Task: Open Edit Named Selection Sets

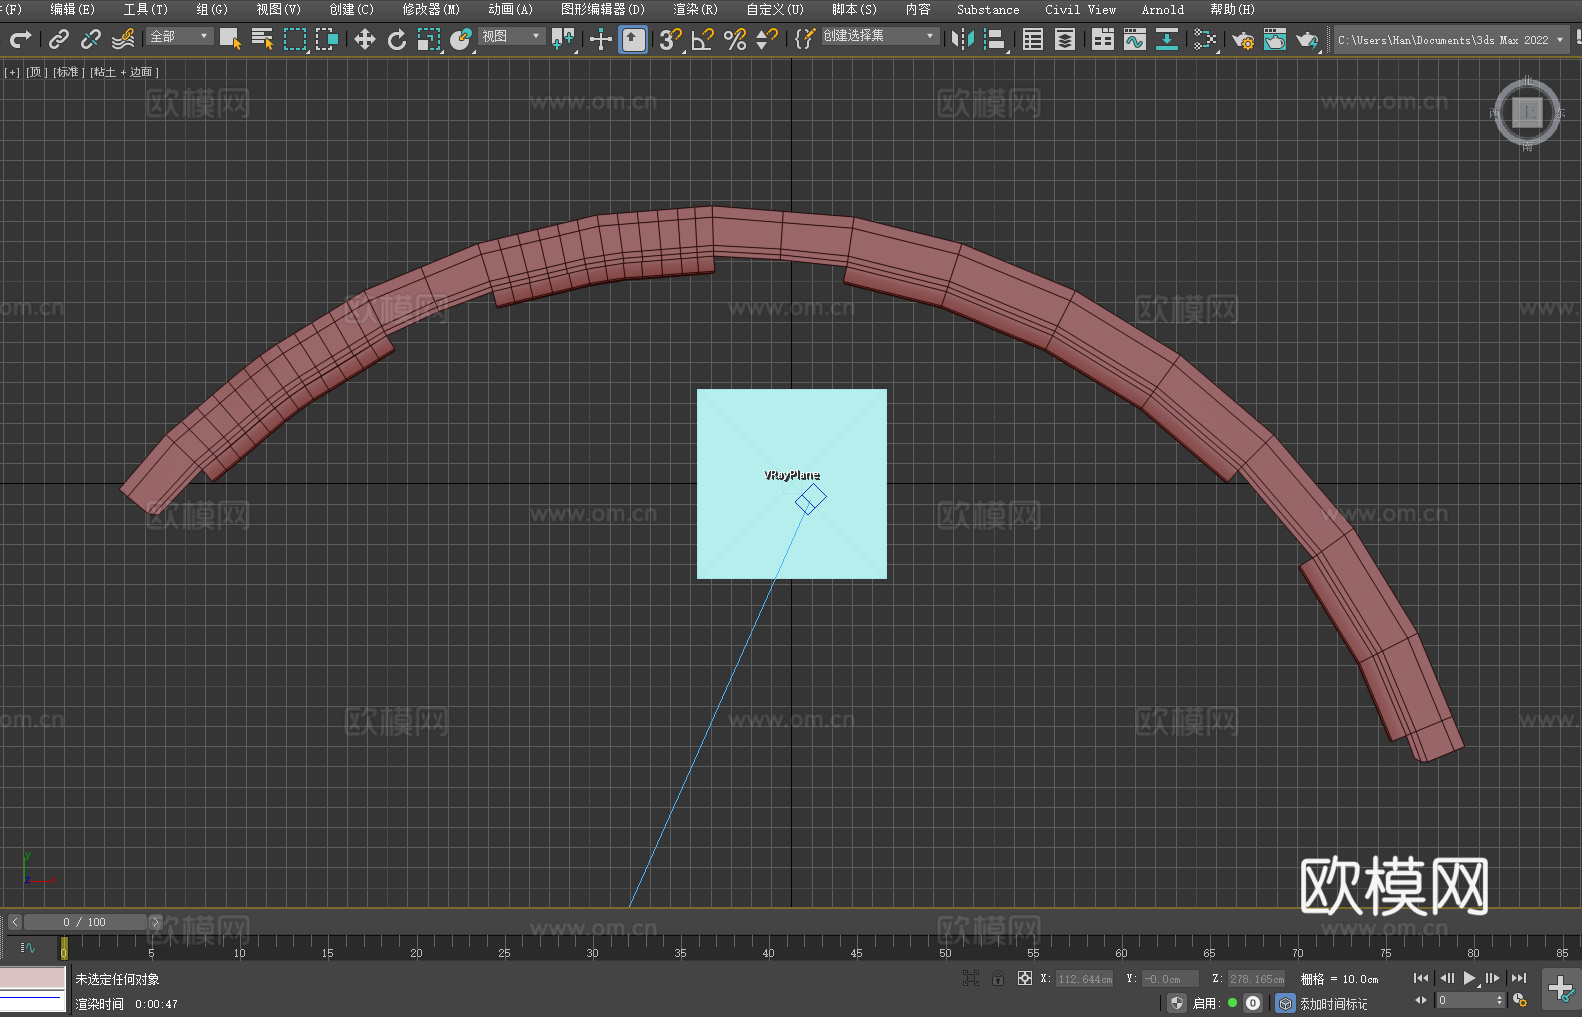Action: coord(804,39)
